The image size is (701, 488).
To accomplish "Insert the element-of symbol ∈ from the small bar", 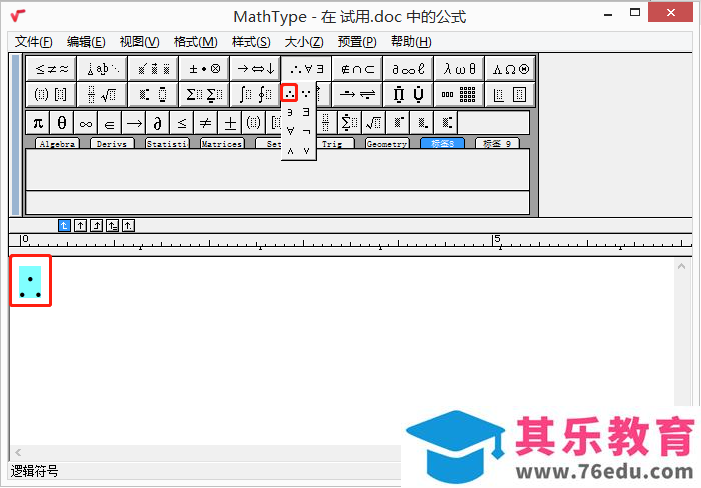I will click(110, 123).
